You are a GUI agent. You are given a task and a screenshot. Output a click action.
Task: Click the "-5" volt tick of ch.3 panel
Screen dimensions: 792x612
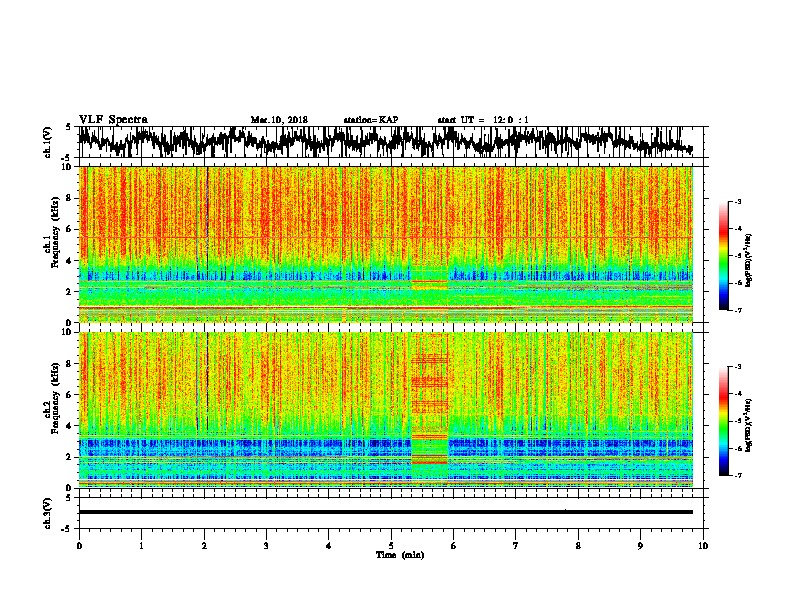pos(67,529)
